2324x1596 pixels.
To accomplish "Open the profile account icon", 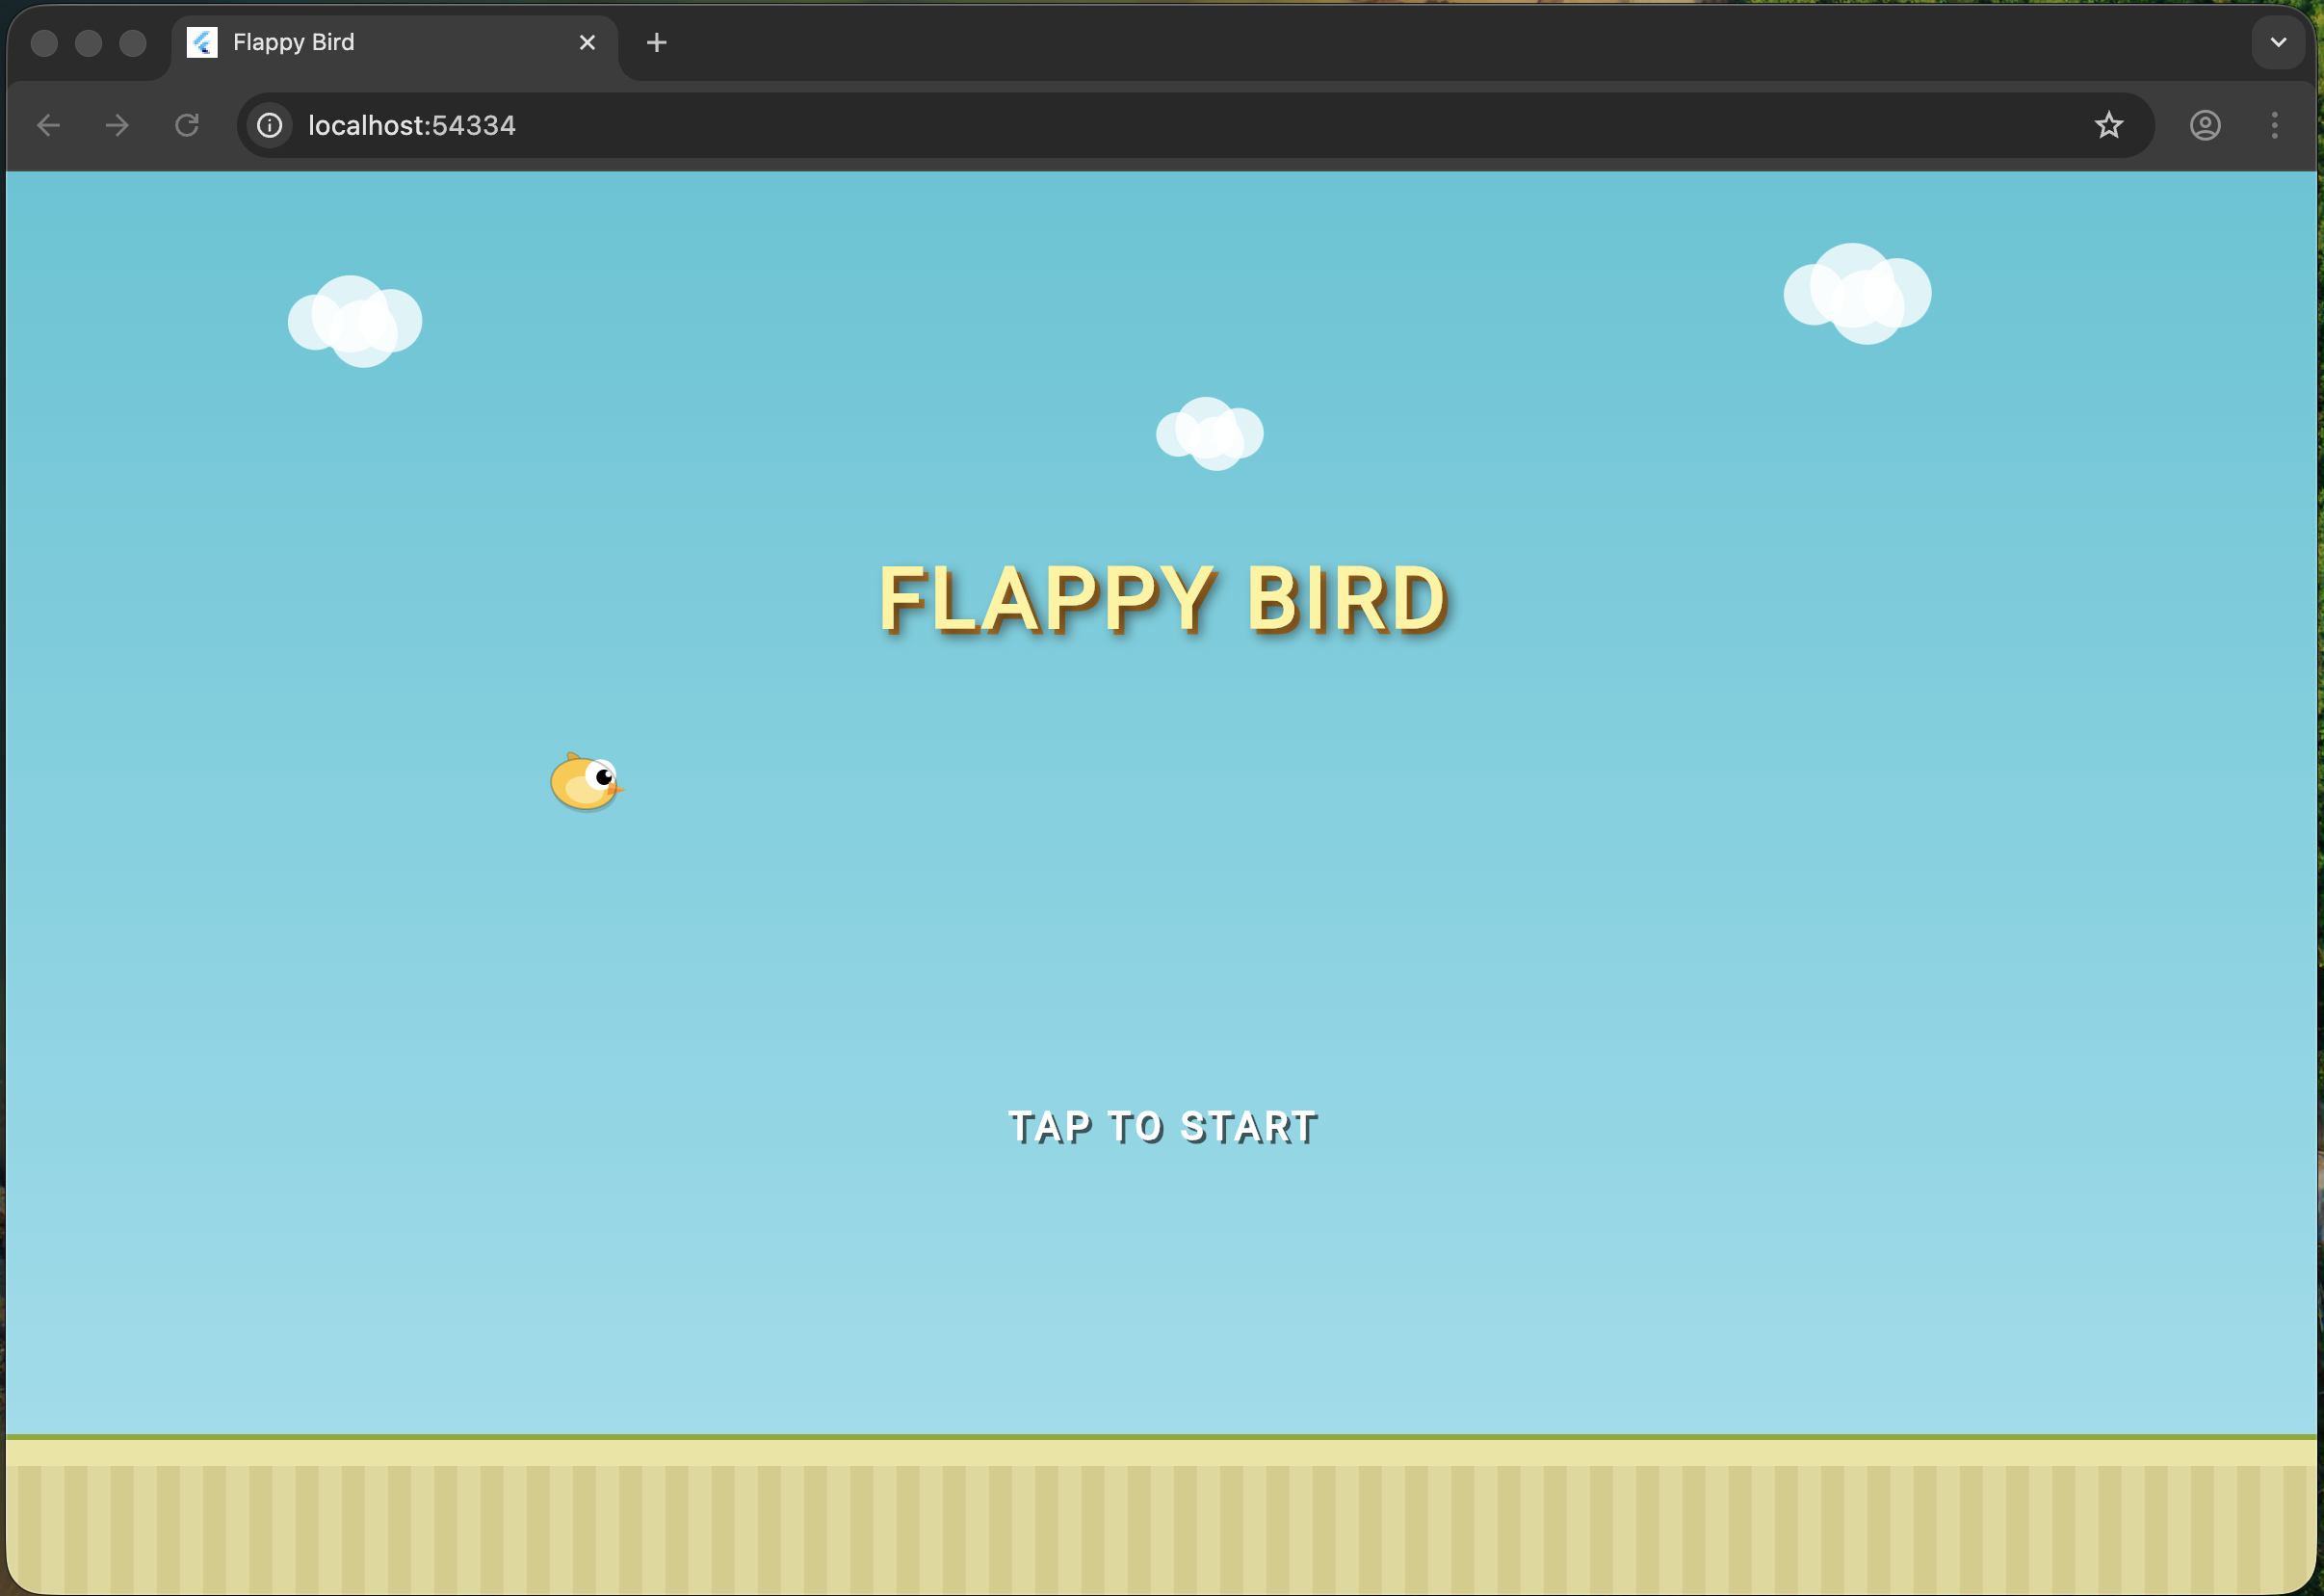I will [x=2204, y=125].
